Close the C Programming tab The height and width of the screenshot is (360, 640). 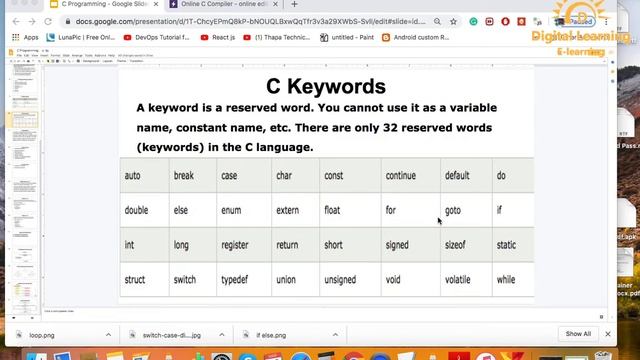click(x=156, y=4)
